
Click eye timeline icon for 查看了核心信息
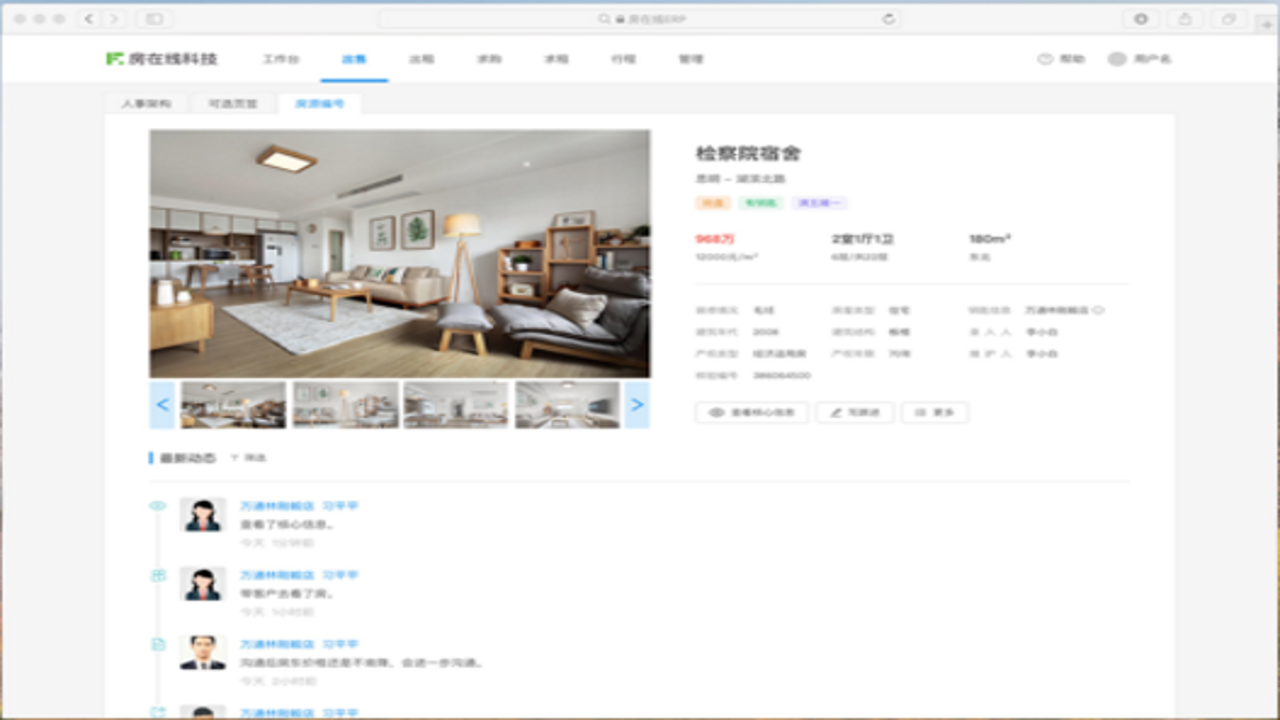click(157, 506)
